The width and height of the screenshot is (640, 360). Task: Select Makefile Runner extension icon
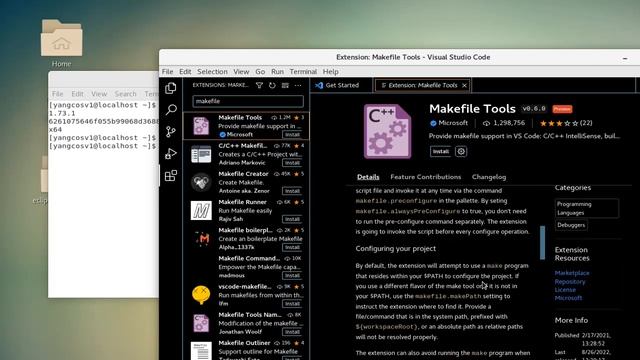point(201,210)
